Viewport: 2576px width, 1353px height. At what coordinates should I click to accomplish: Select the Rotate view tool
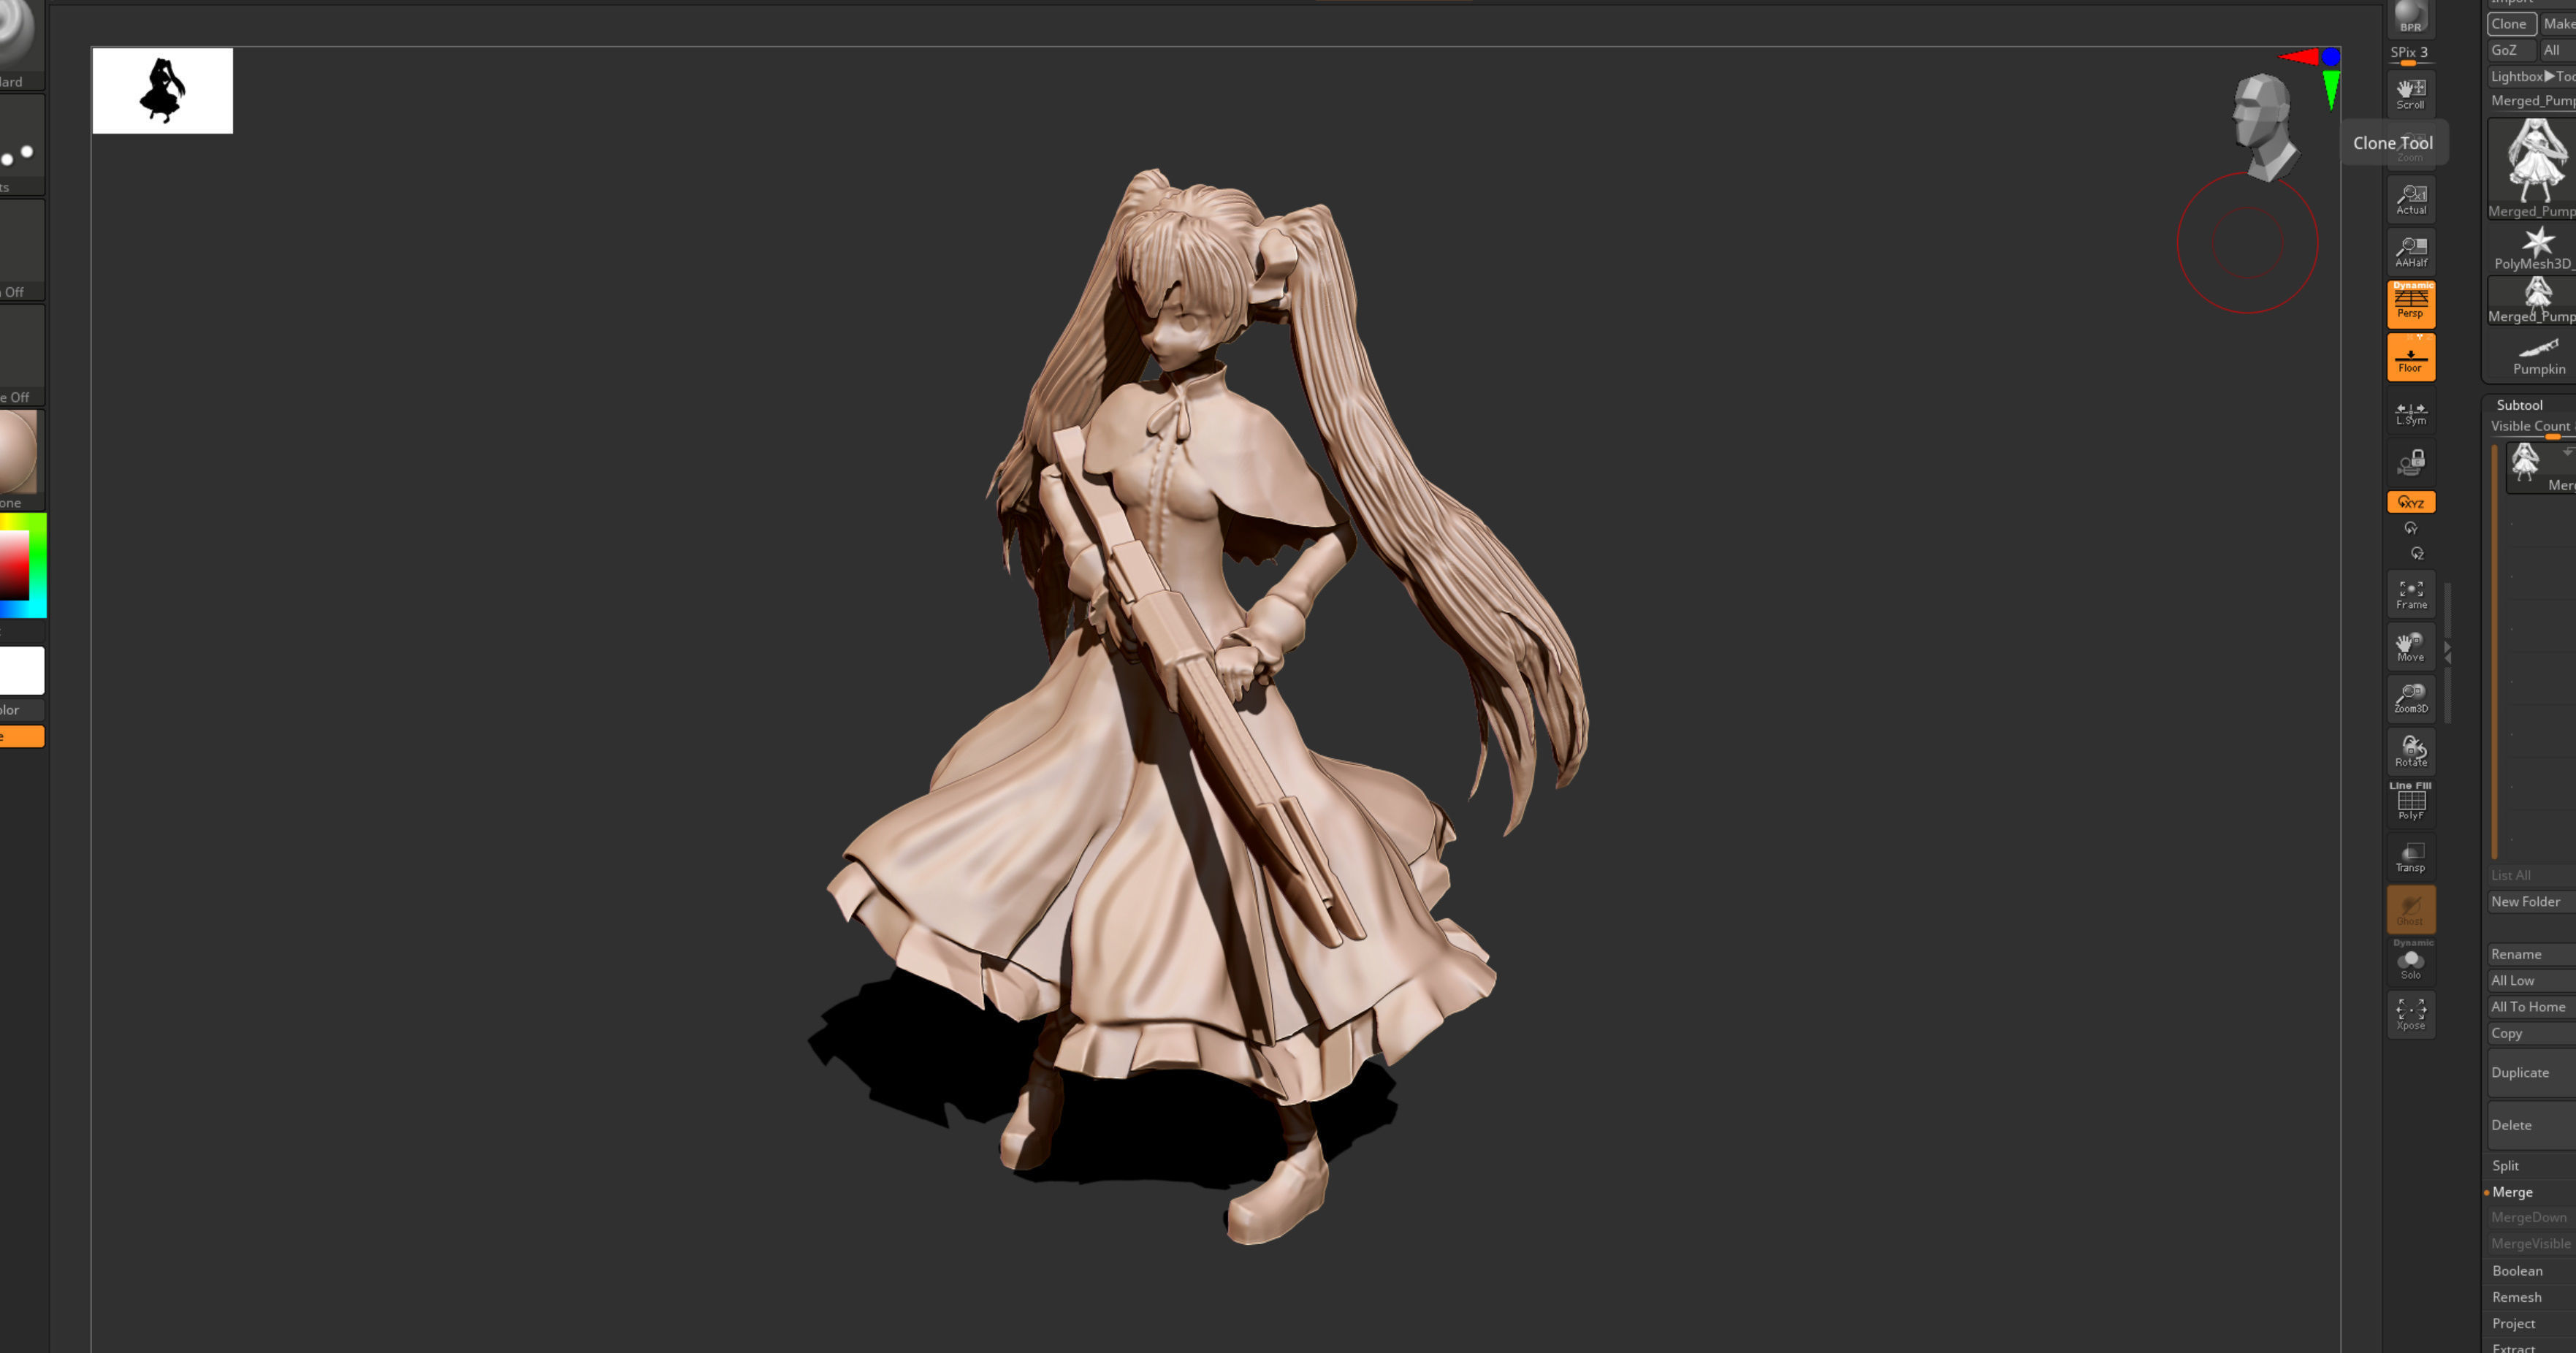coord(2411,751)
